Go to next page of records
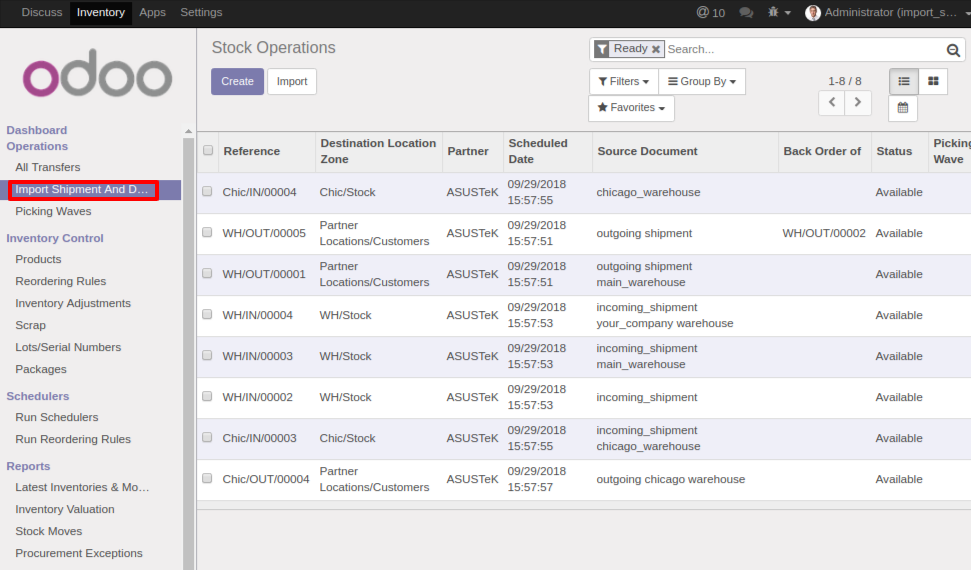The width and height of the screenshot is (971, 570). pos(858,103)
